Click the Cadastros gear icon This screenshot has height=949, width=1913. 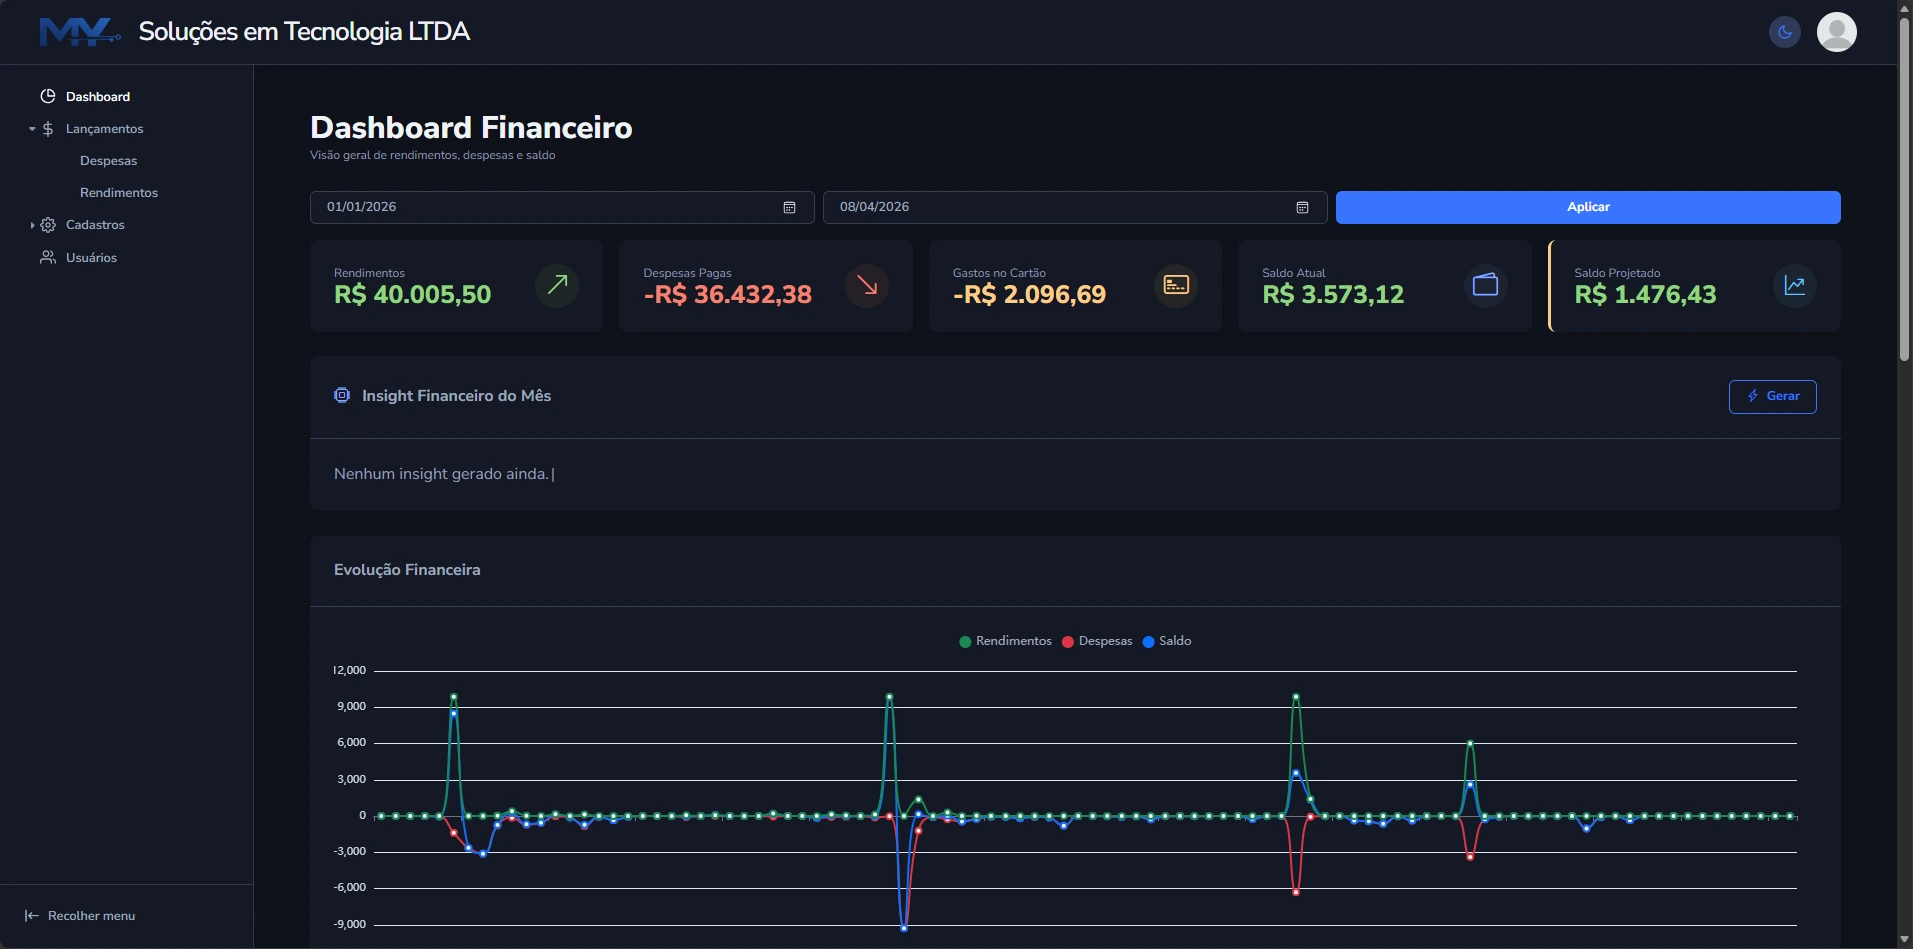tap(47, 225)
